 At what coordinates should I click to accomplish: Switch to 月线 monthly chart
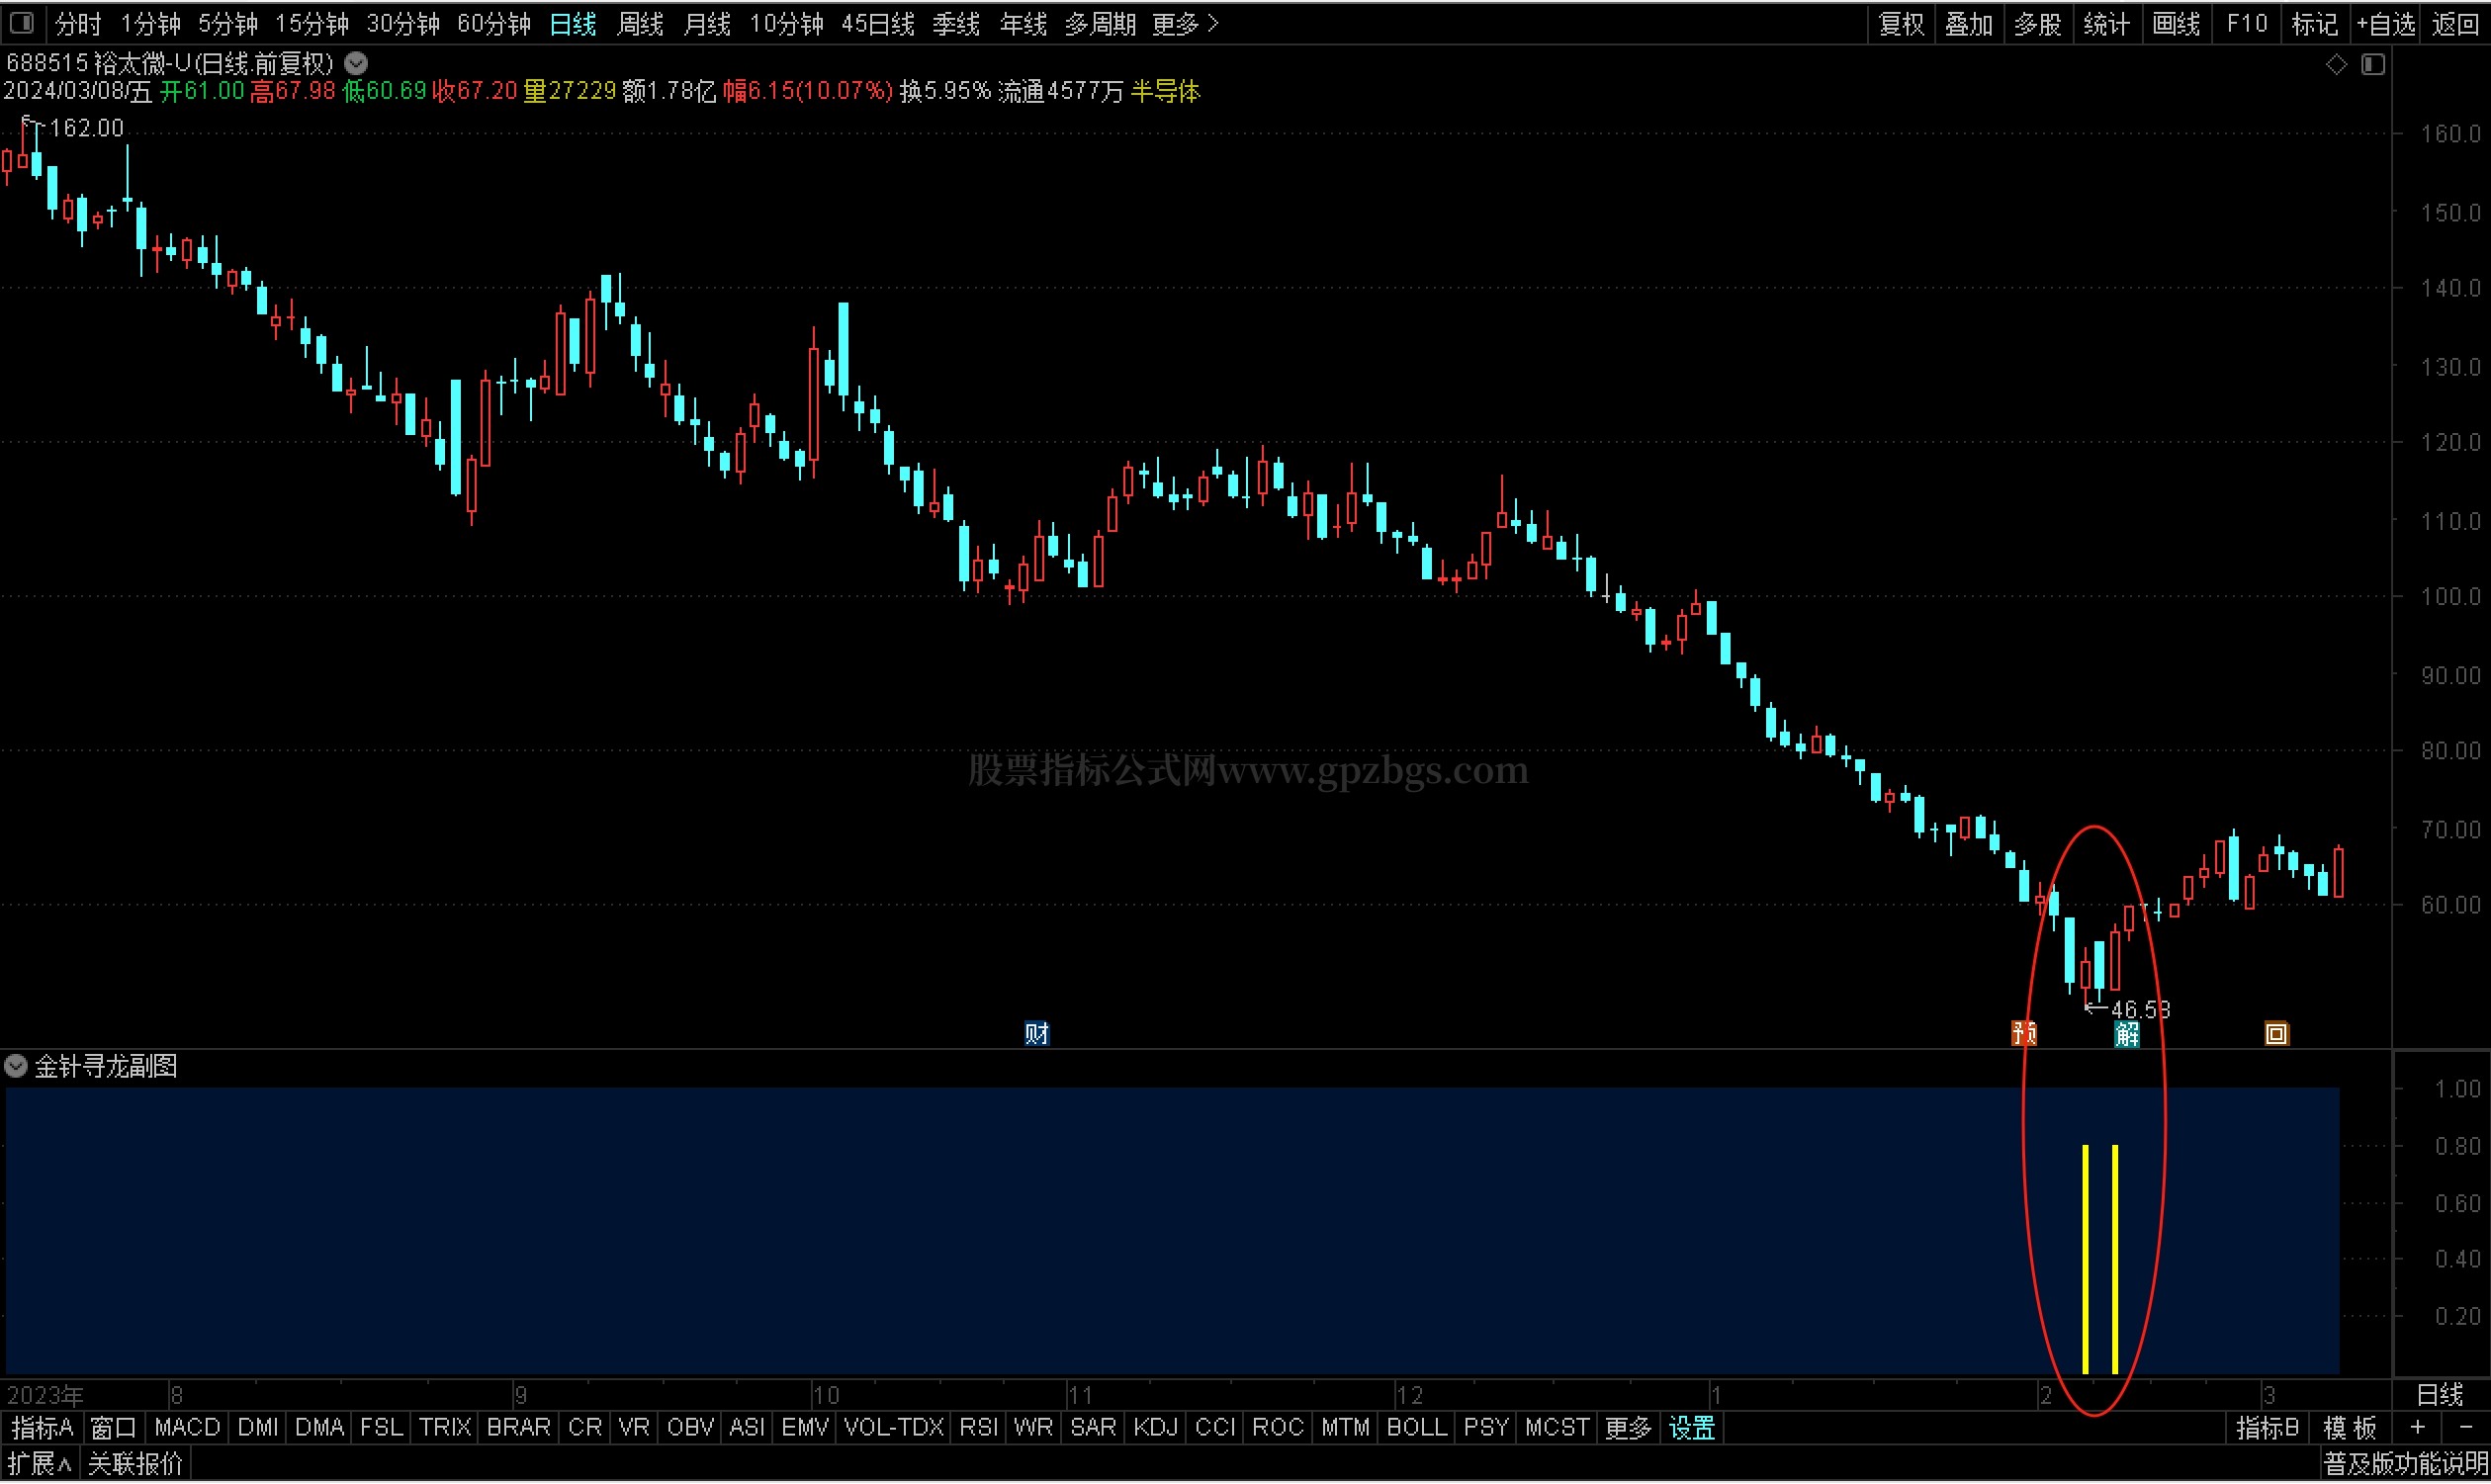click(x=707, y=23)
